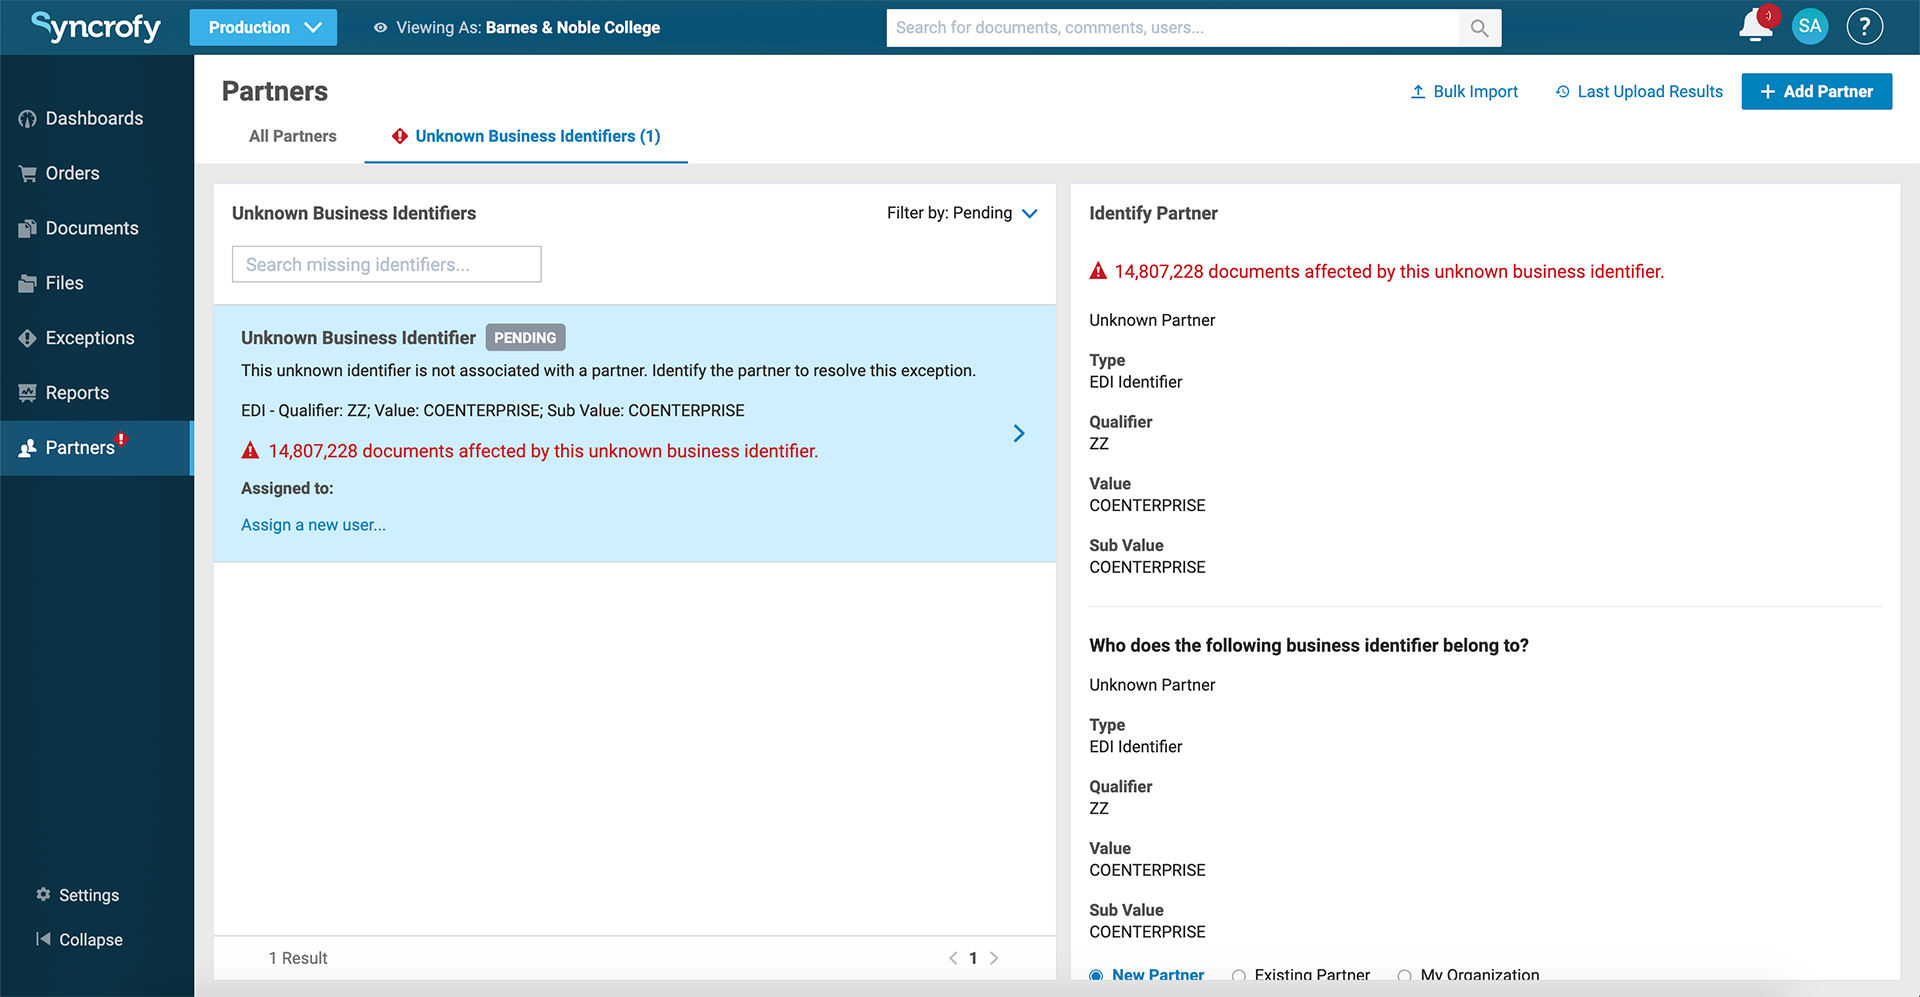Image resolution: width=1920 pixels, height=997 pixels.
Task: Click the eye icon beside Viewing As
Action: click(380, 28)
